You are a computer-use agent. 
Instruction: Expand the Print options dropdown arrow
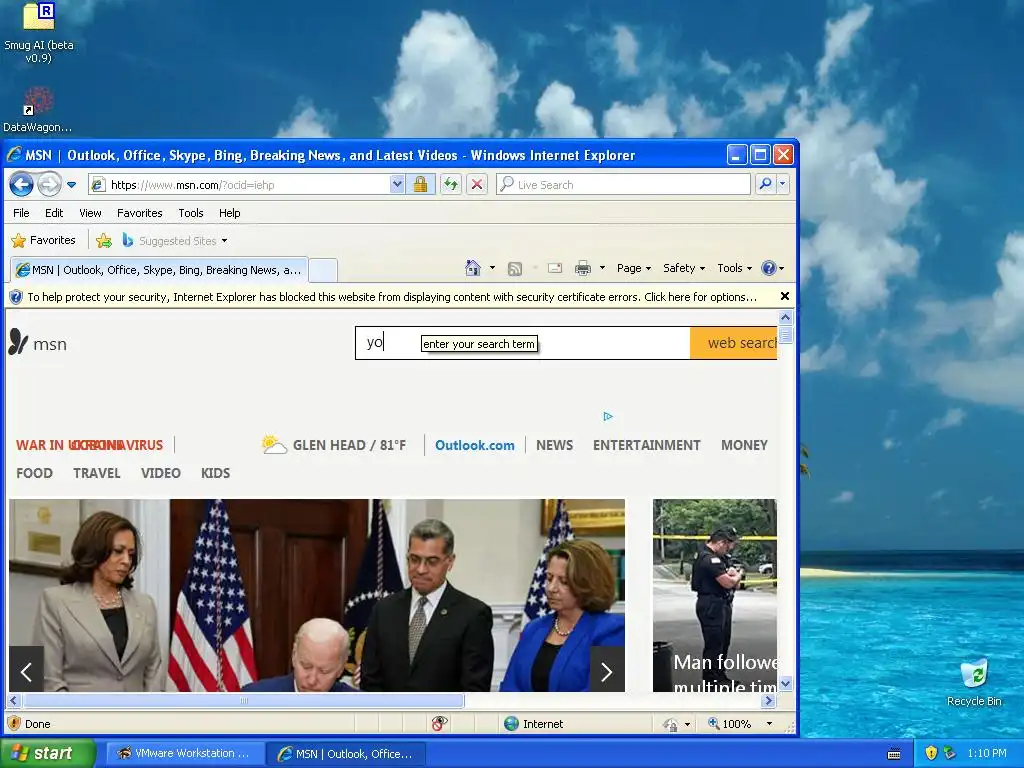[x=602, y=268]
